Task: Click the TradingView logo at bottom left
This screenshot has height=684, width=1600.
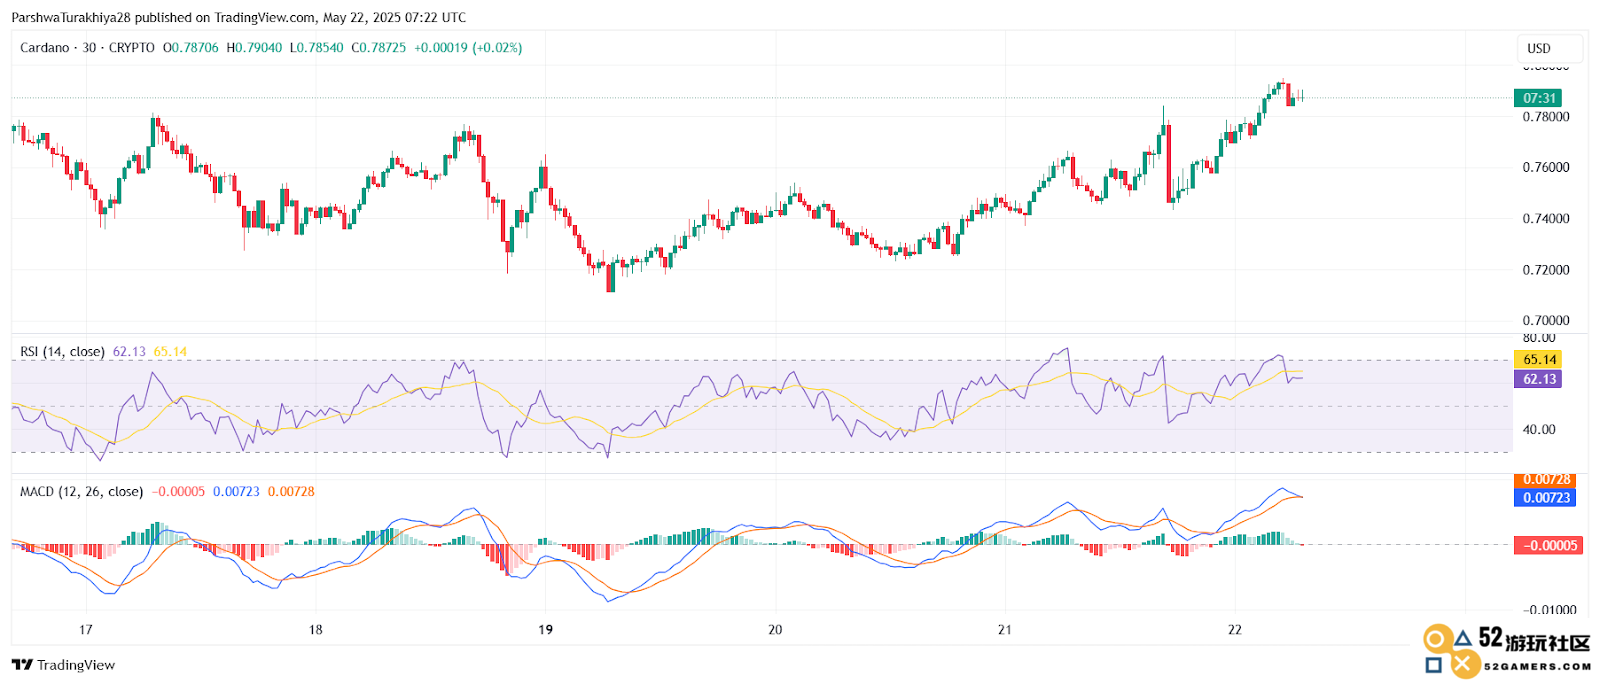Action: pos(63,665)
